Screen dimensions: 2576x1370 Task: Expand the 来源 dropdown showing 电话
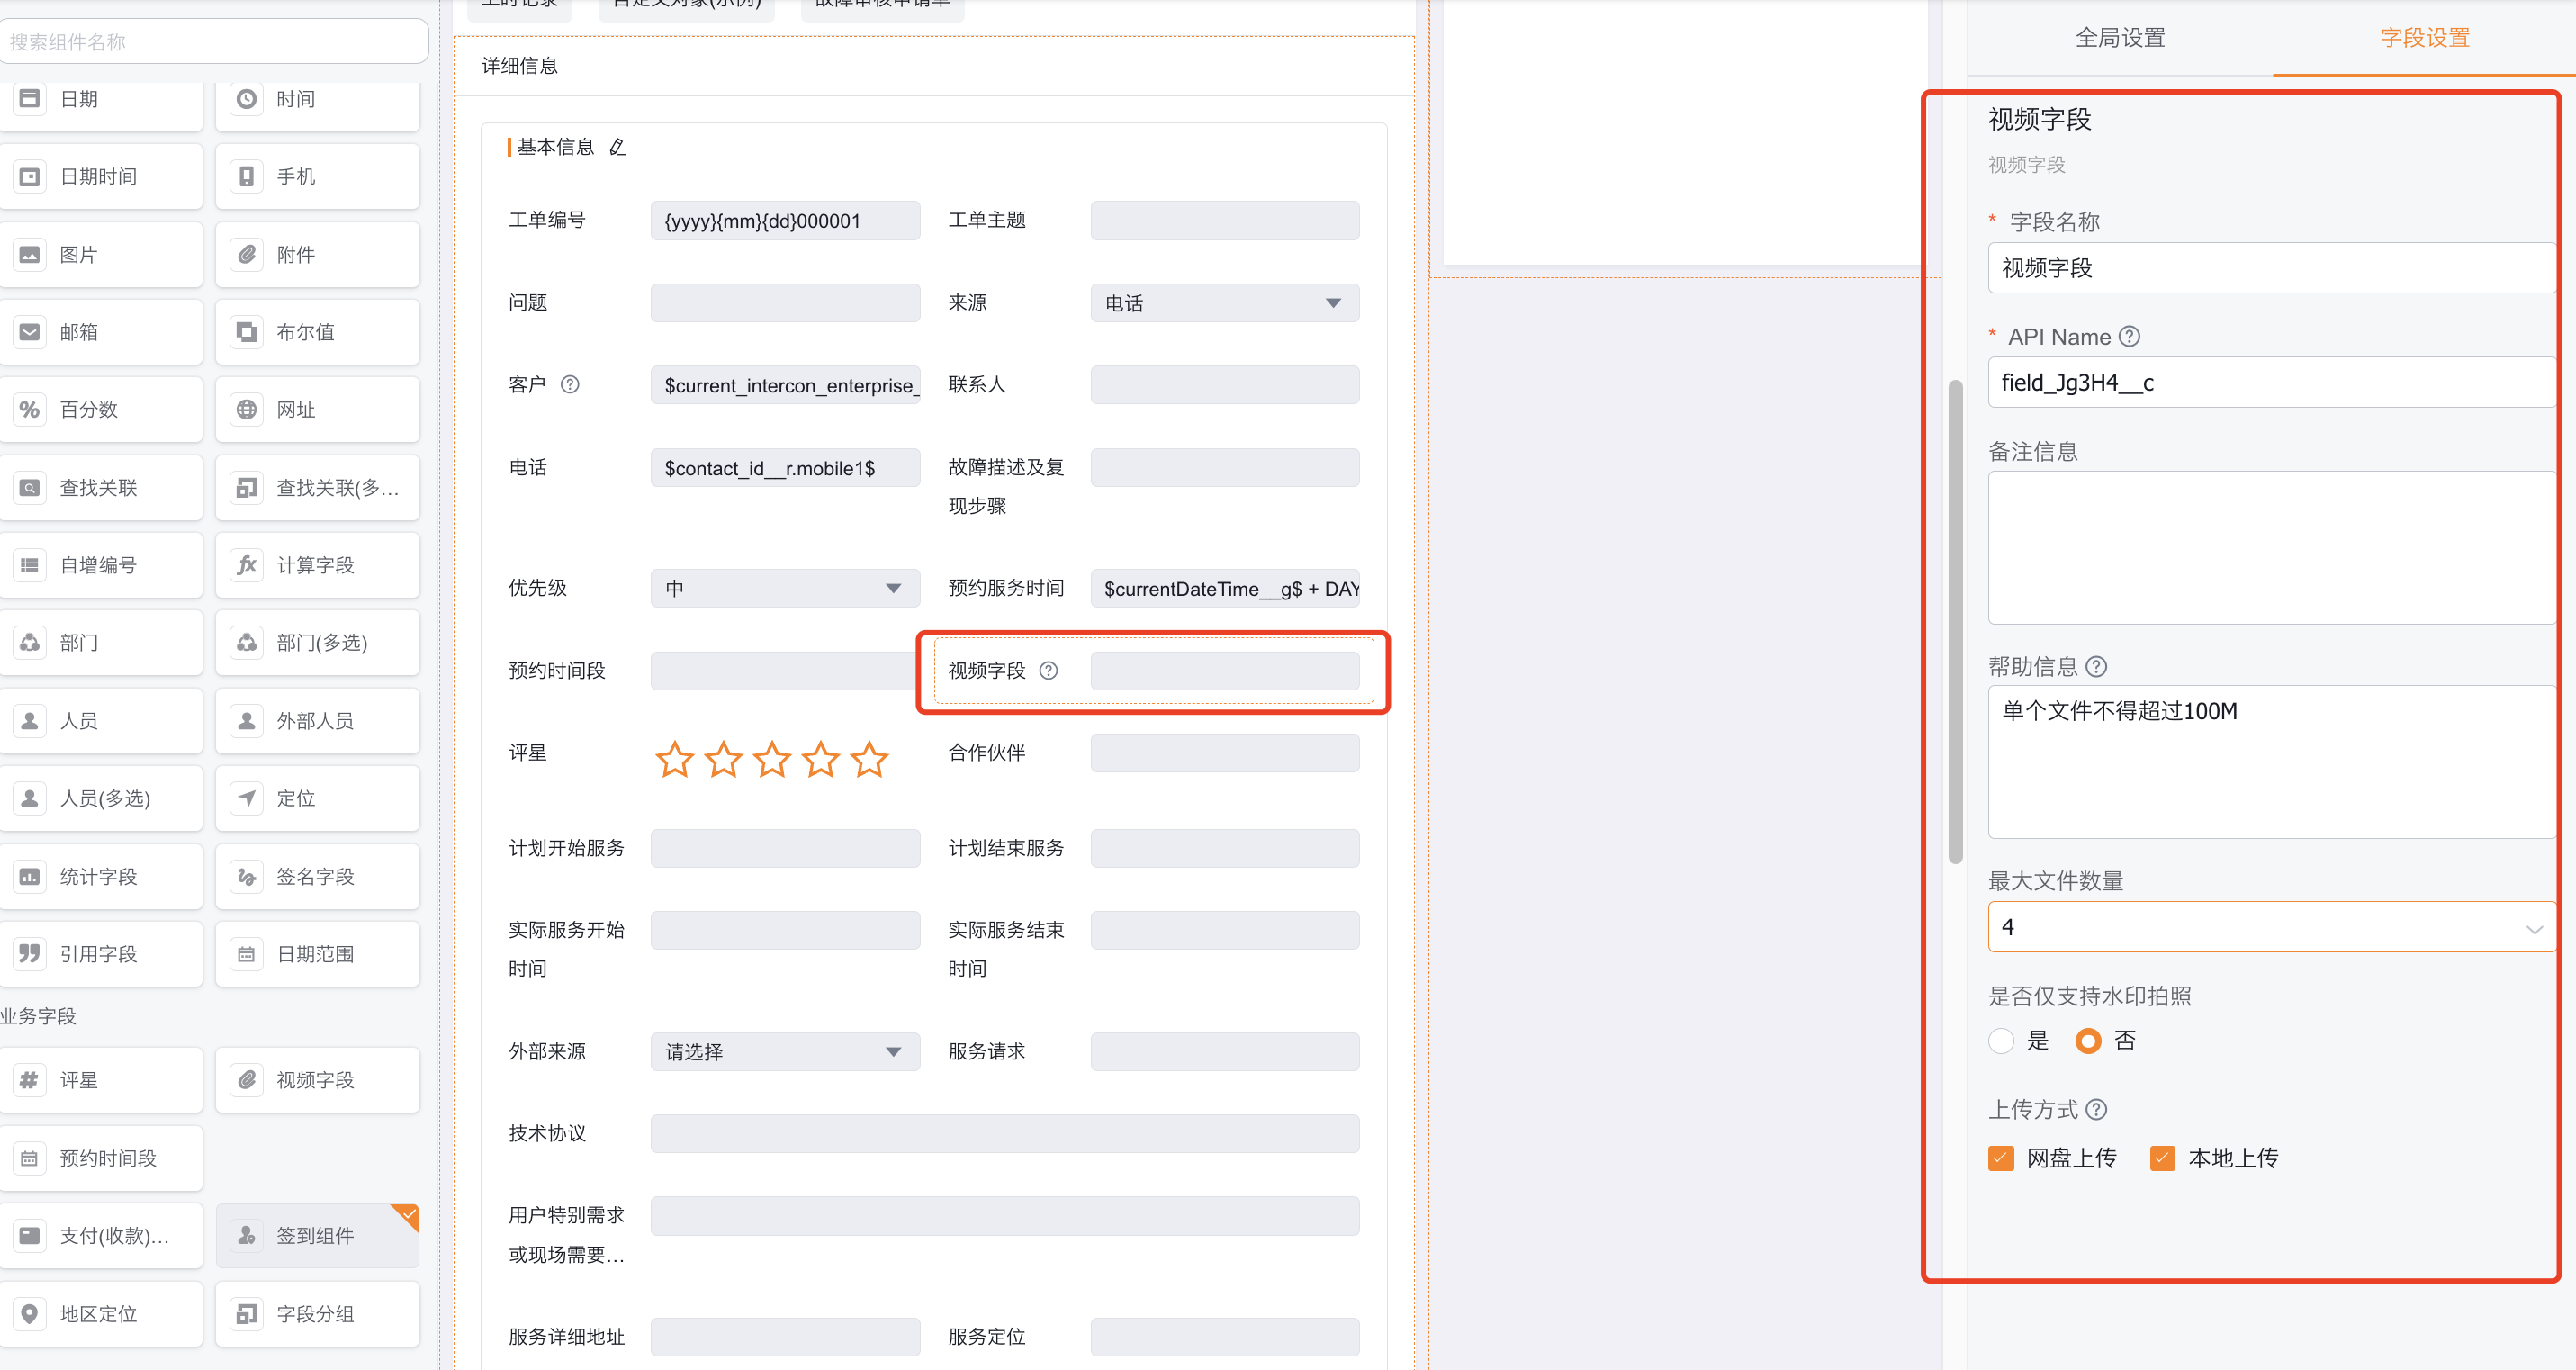(x=1224, y=303)
